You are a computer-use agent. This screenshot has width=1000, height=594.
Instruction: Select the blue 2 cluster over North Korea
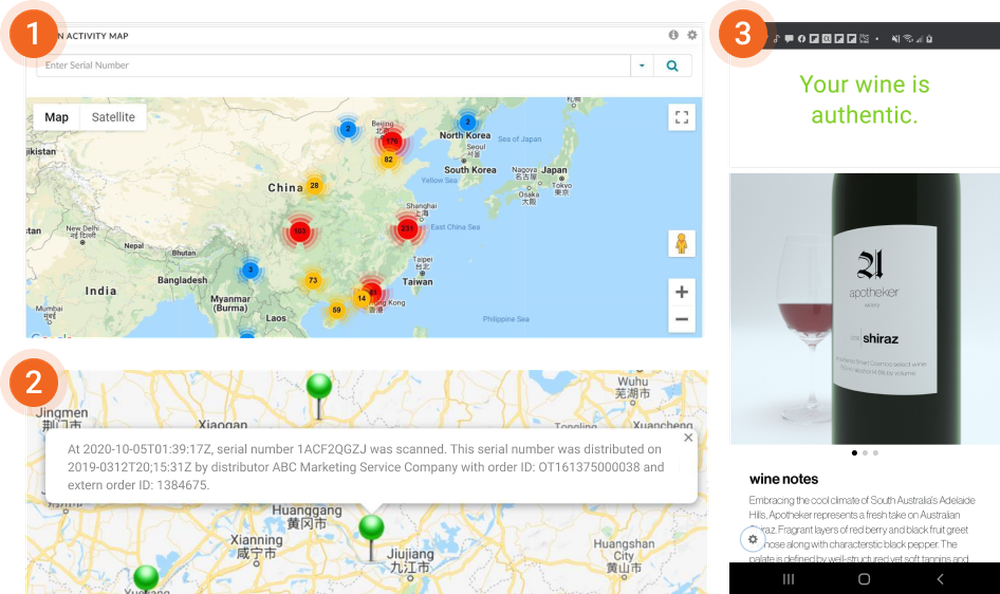tap(467, 122)
